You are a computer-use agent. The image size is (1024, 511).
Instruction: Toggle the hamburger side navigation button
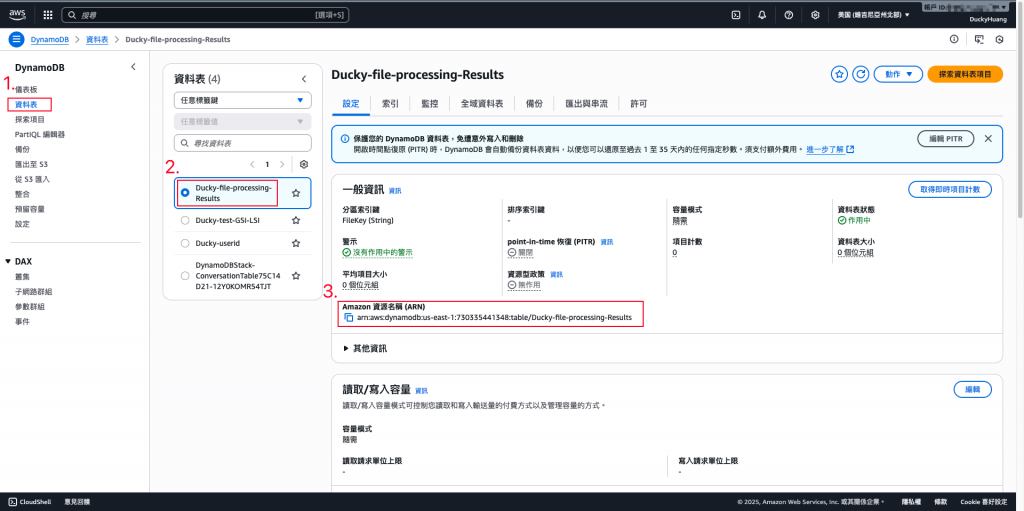(x=16, y=39)
